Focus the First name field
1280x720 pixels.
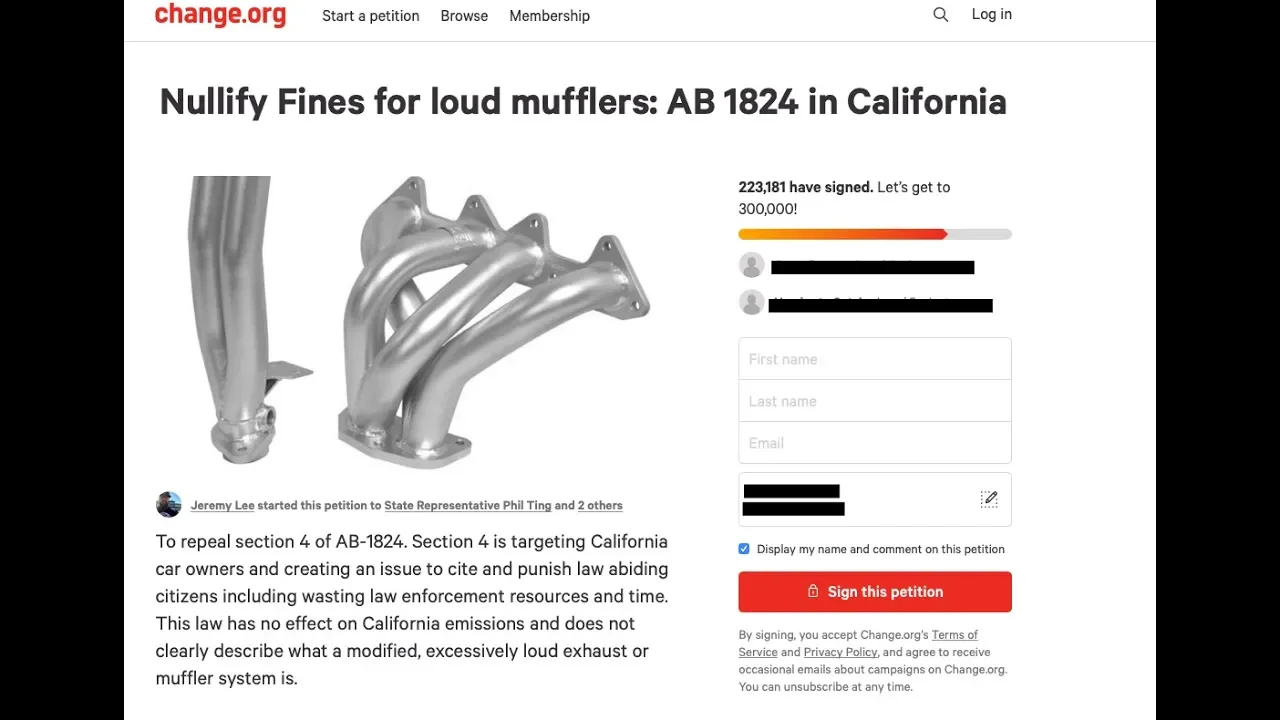[875, 359]
